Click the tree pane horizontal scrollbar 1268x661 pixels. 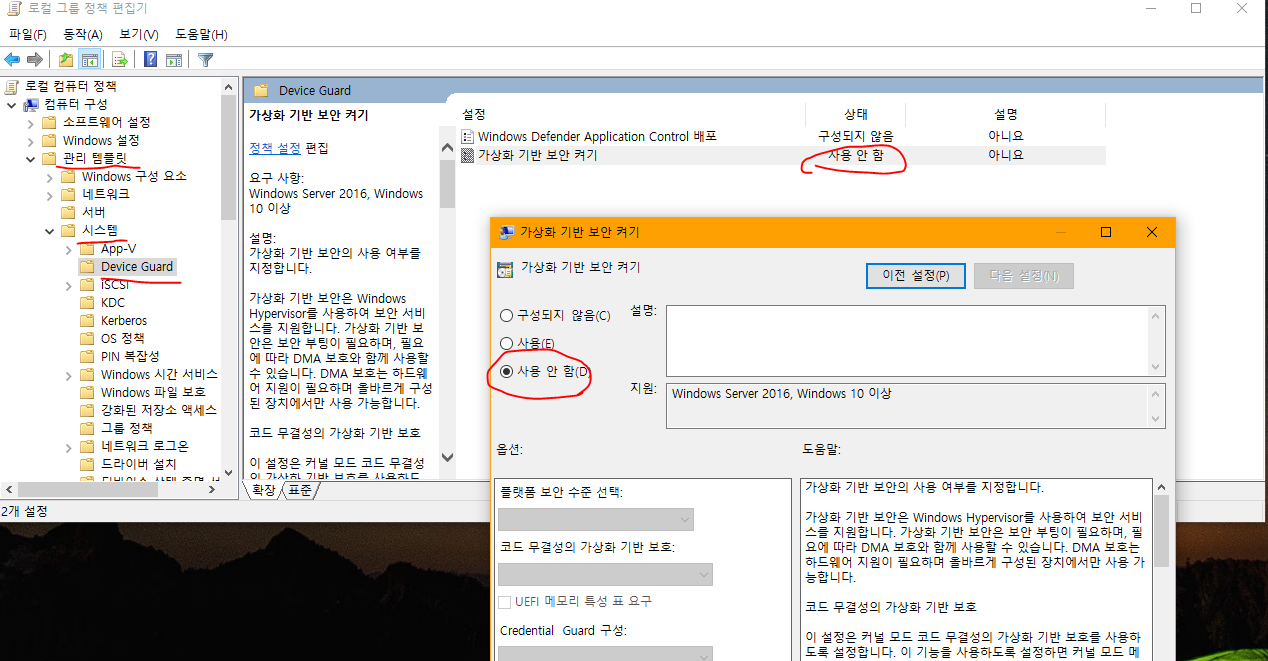110,489
